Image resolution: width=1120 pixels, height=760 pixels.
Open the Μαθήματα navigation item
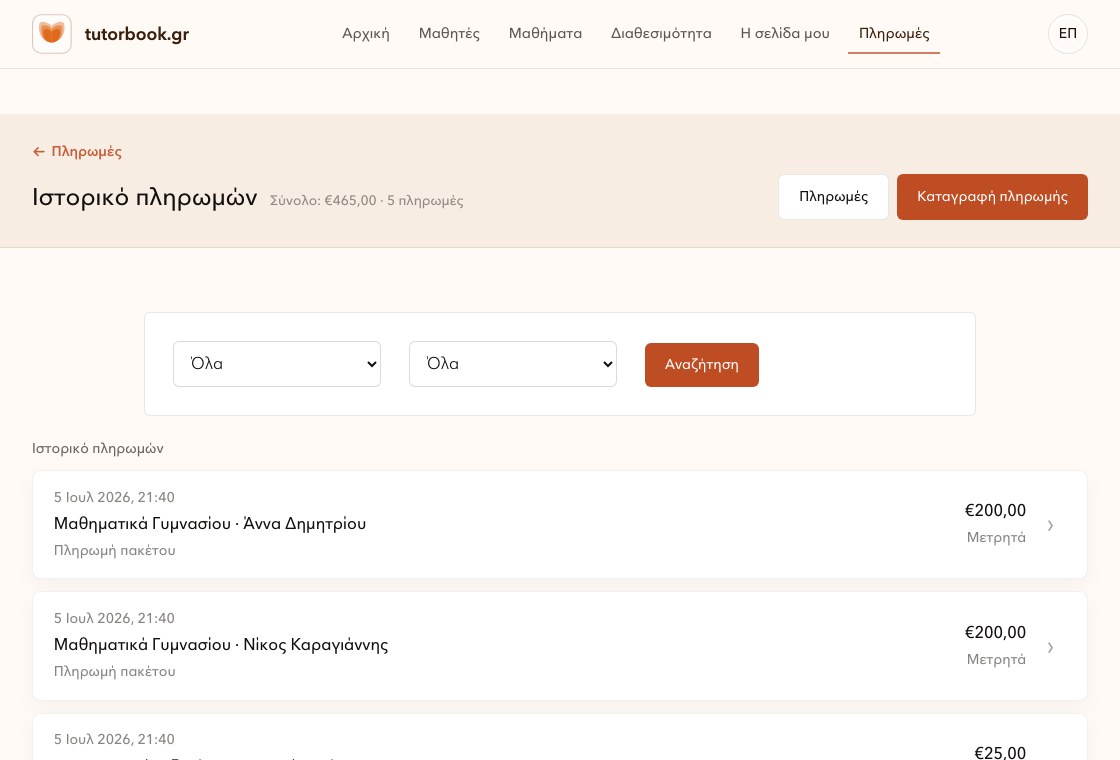(x=545, y=34)
